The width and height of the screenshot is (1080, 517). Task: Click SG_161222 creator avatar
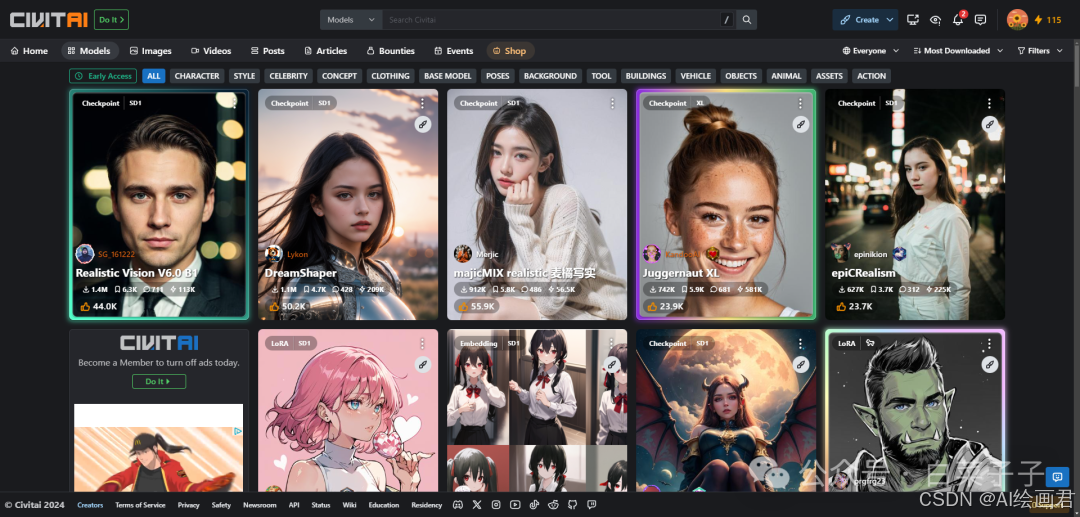click(85, 254)
